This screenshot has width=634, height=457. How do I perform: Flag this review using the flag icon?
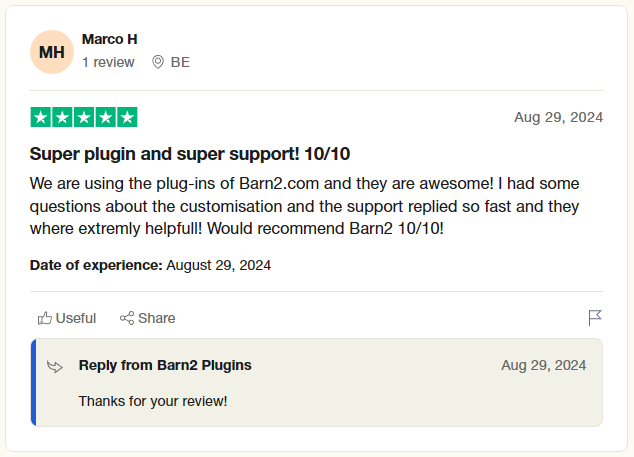594,318
